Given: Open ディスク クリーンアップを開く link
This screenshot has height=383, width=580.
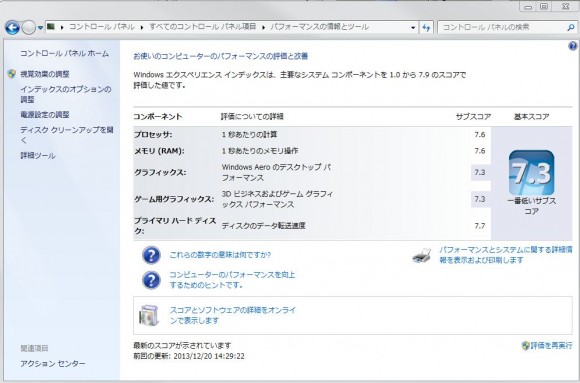Looking at the screenshot, I should 67,135.
